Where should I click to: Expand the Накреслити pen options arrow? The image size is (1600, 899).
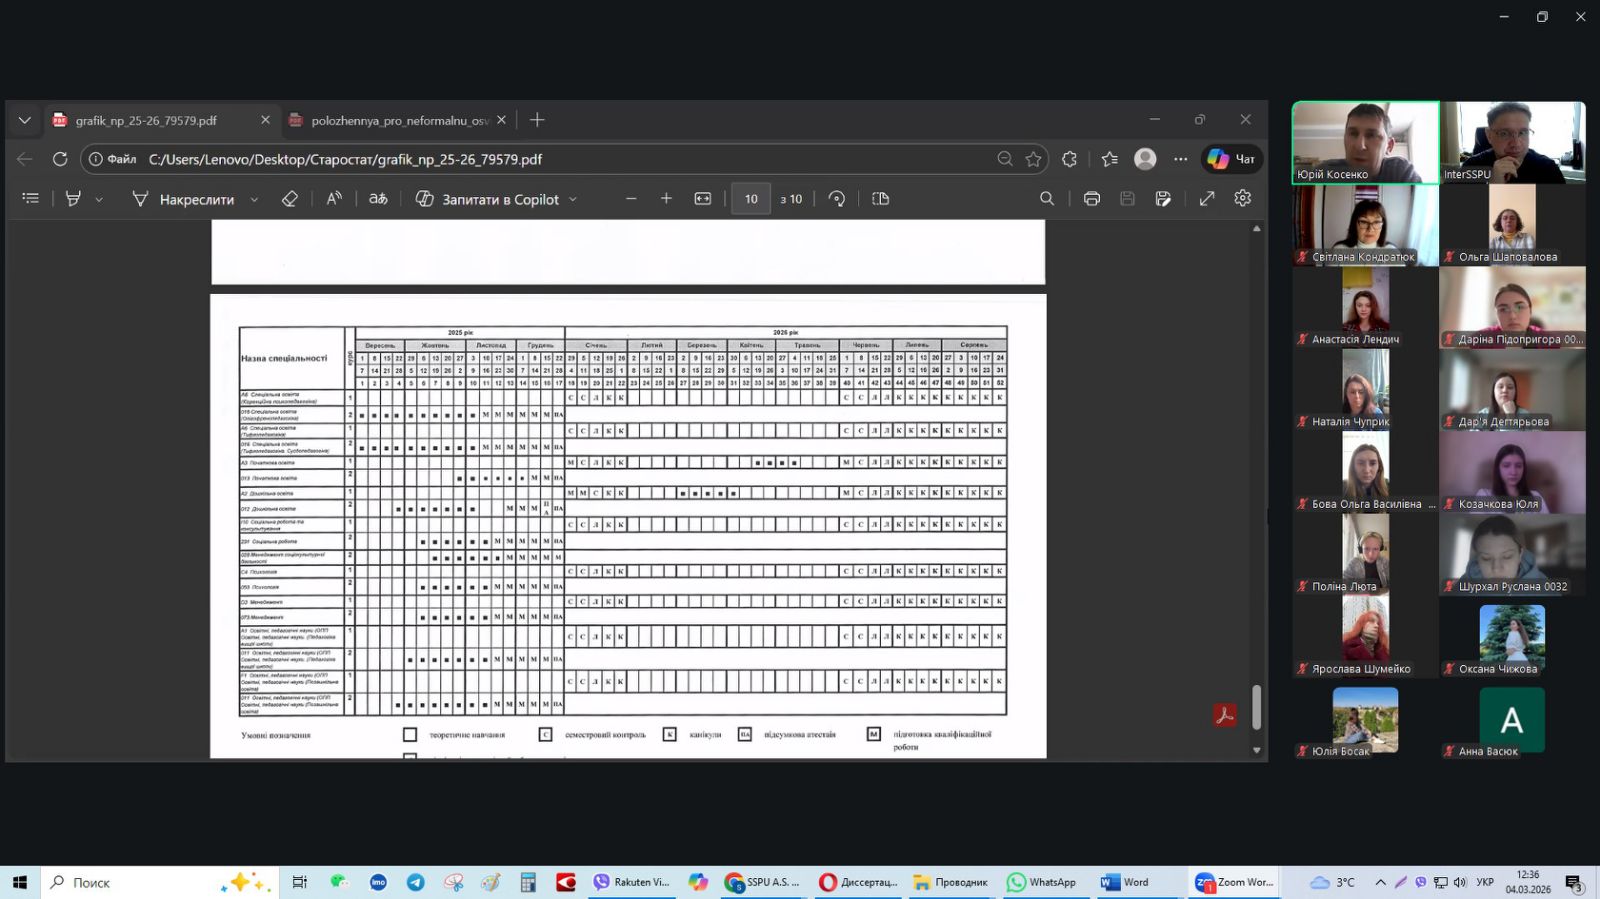254,200
